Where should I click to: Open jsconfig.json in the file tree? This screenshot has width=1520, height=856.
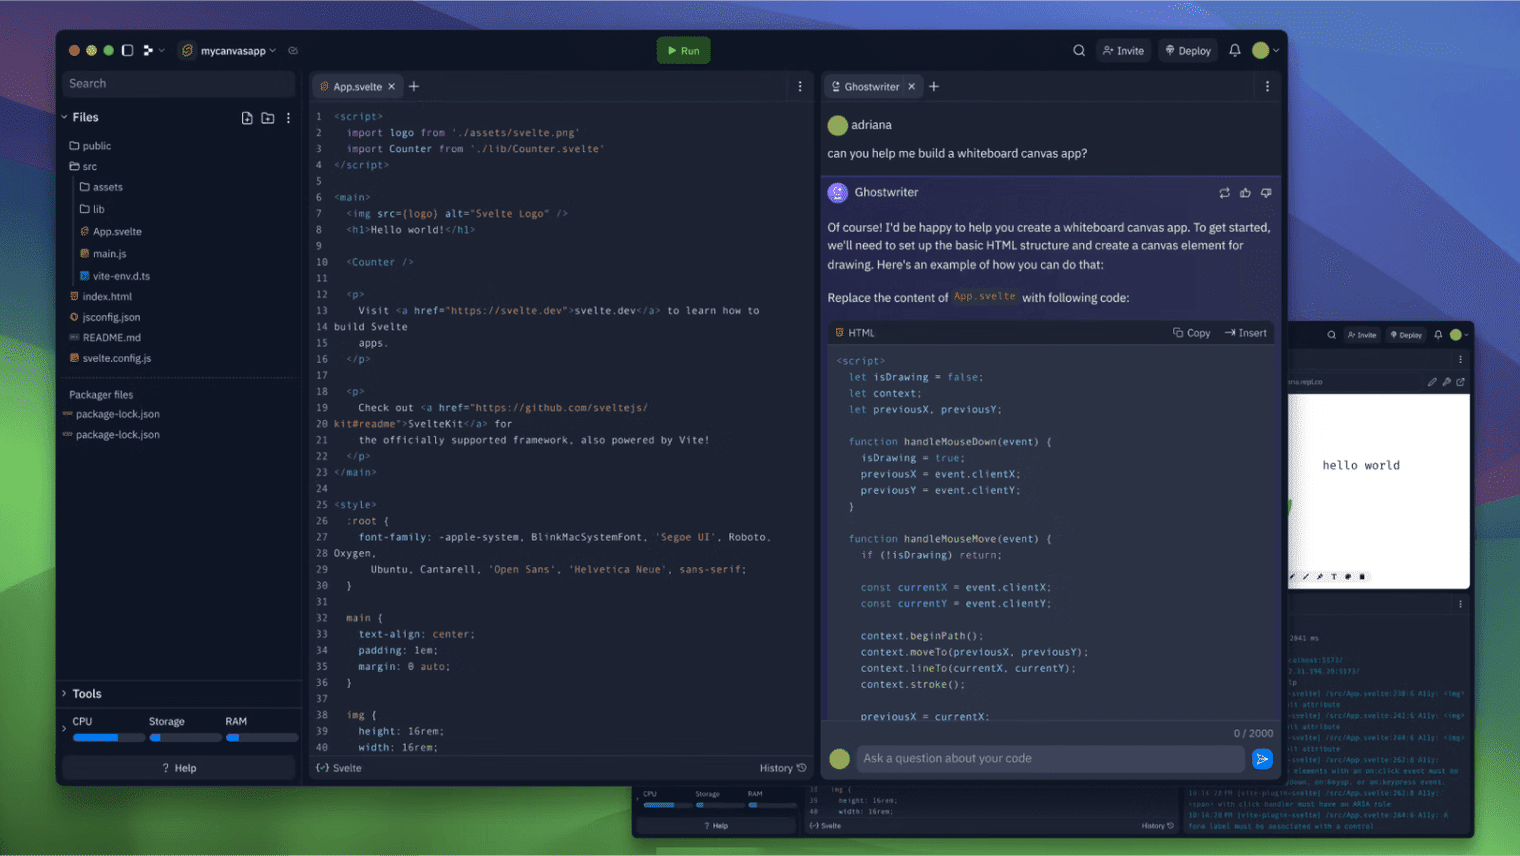click(x=105, y=317)
